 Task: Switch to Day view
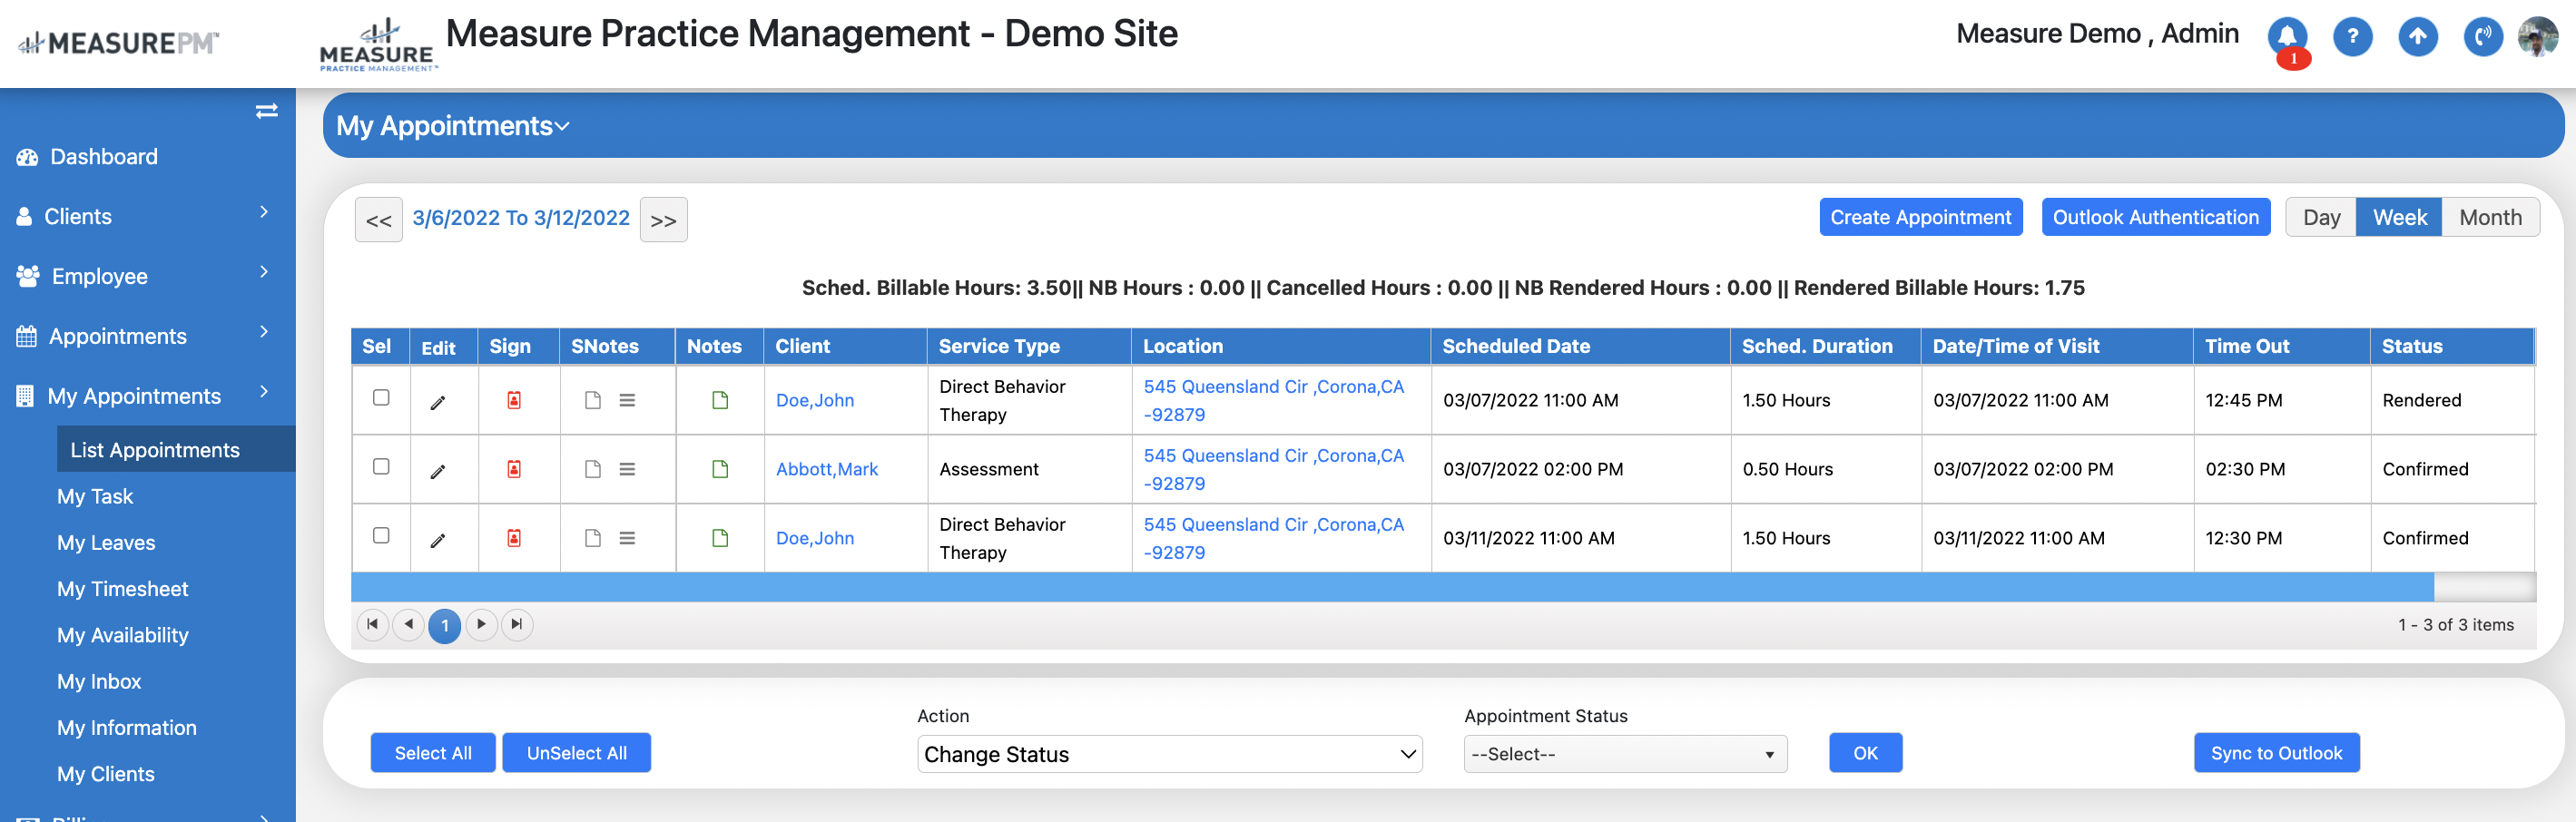point(2321,217)
